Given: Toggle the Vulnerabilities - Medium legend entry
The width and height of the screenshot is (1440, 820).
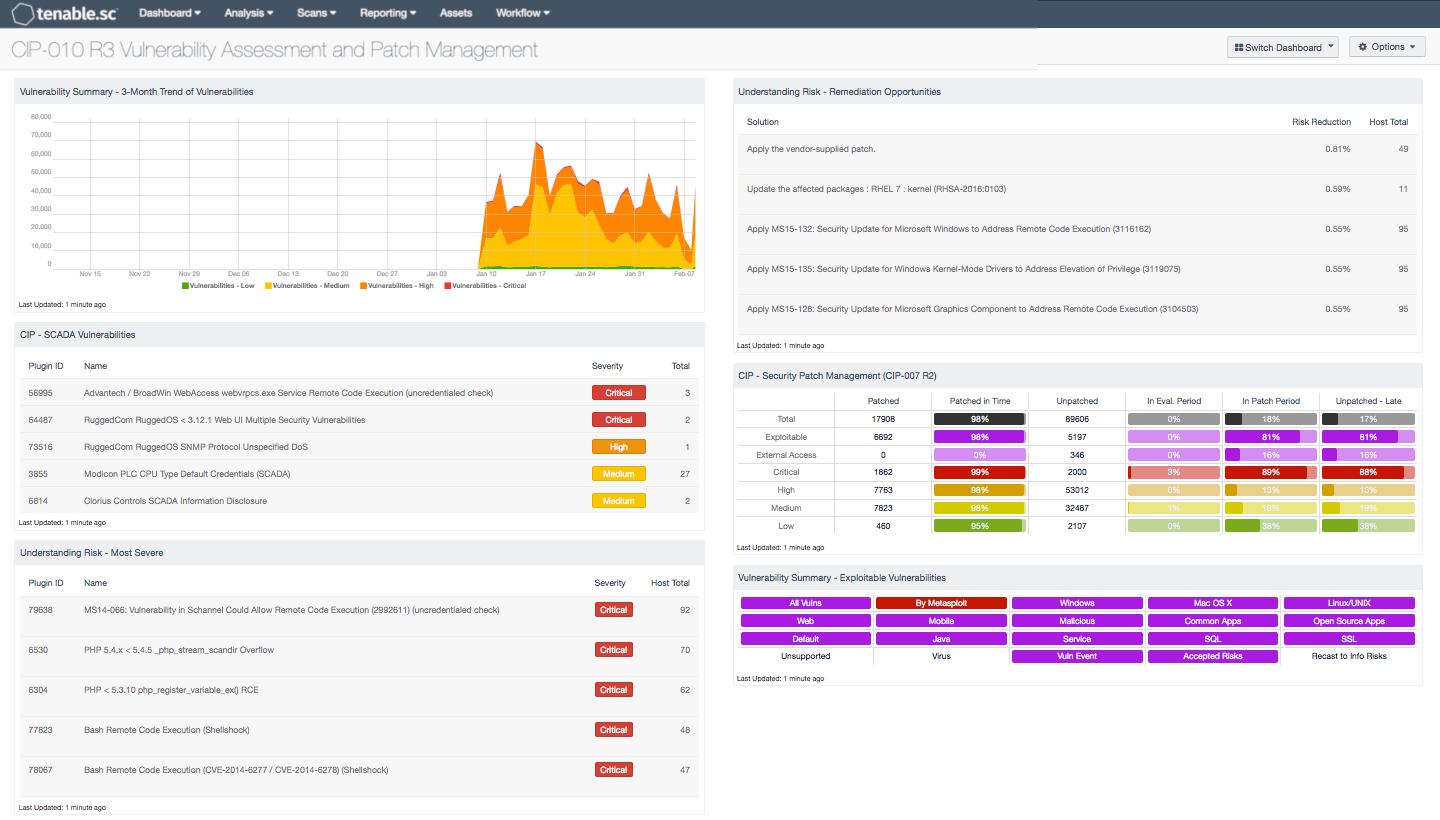Looking at the screenshot, I should click(x=308, y=285).
